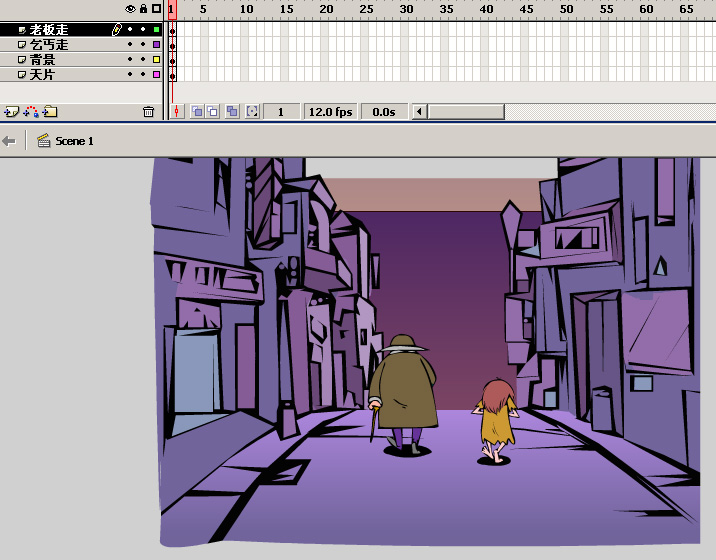
Task: Click the old man in trench coat
Action: tap(403, 394)
